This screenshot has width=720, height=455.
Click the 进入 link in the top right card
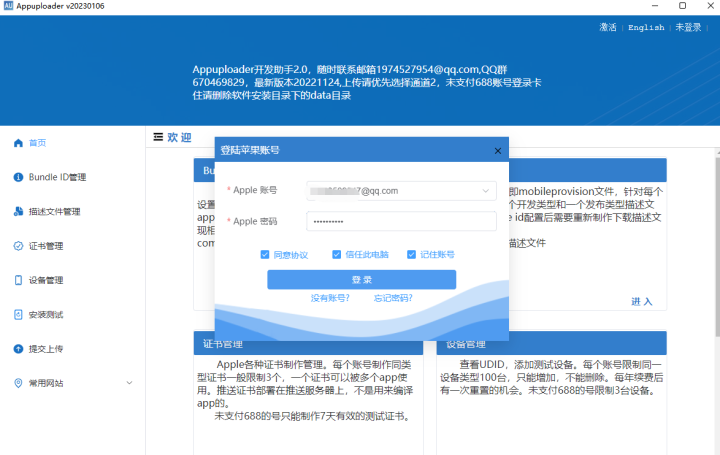click(641, 302)
